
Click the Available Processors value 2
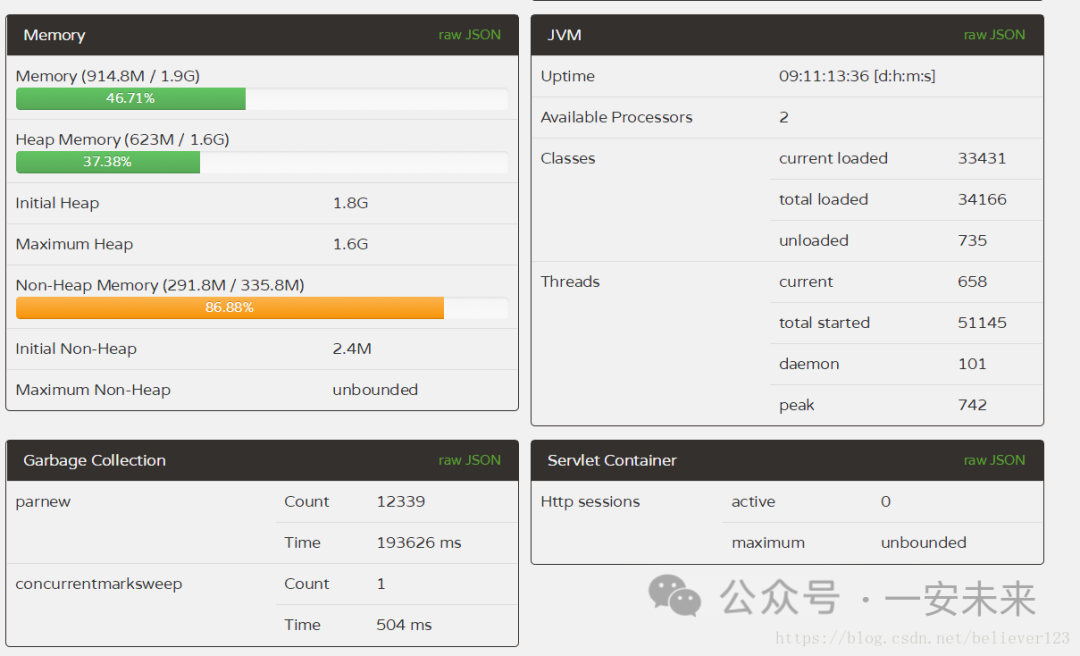(x=784, y=117)
